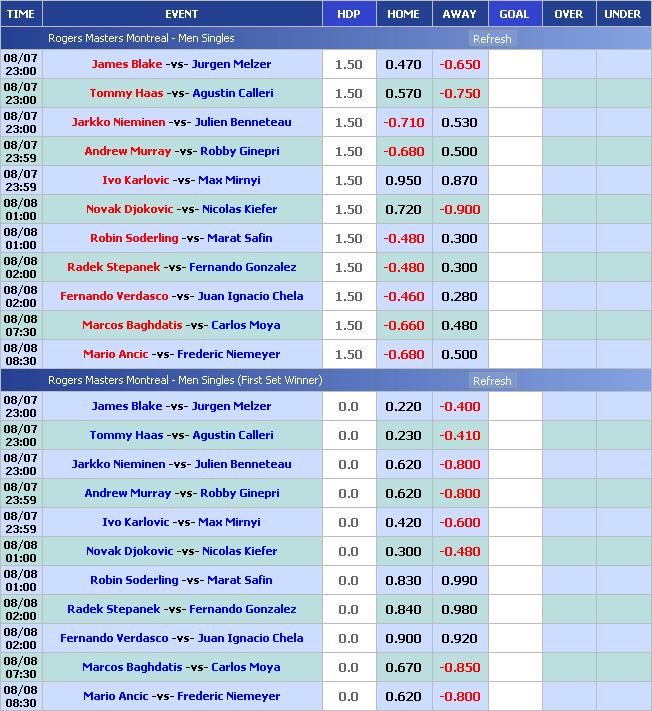
Task: Select away odds -0.650 for Jurgen Melzer
Action: pyautogui.click(x=459, y=65)
